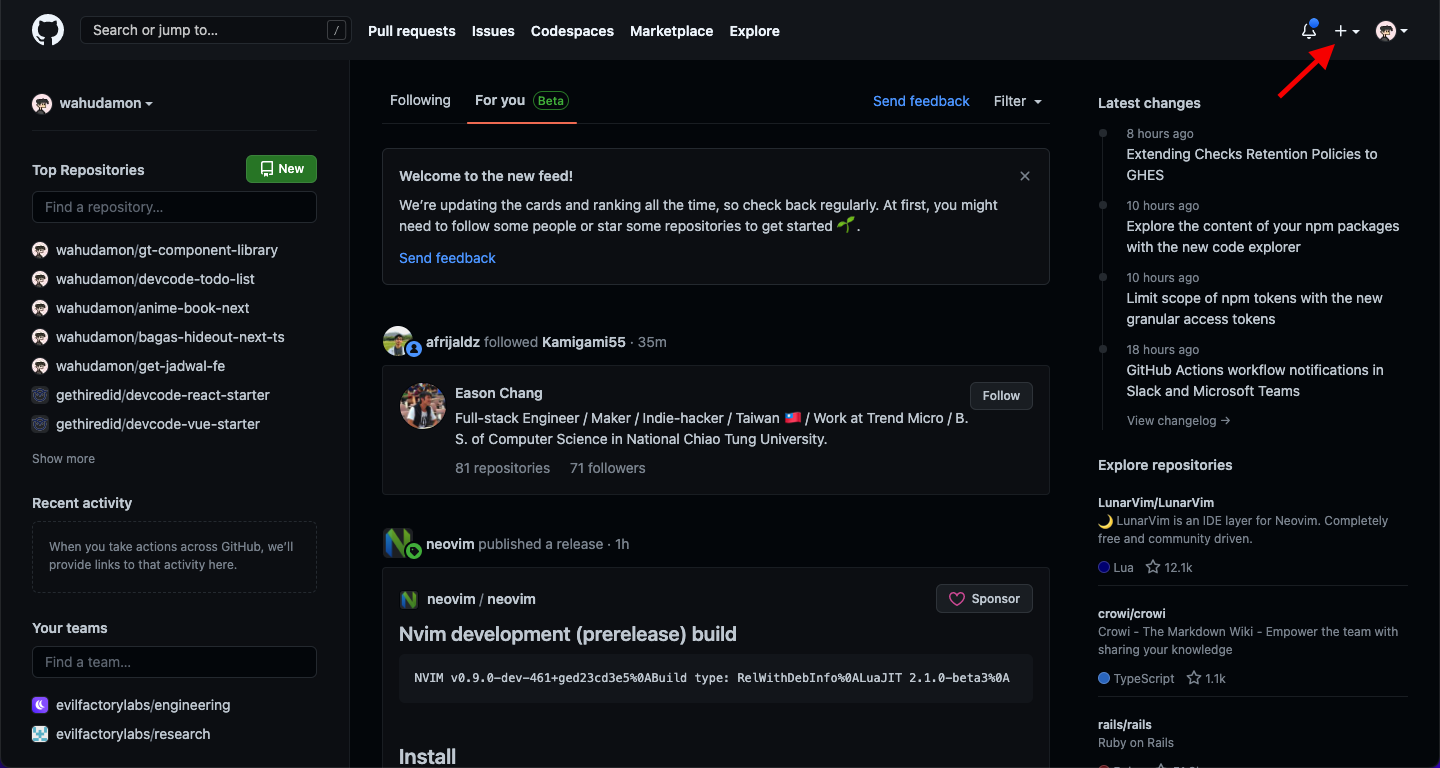Go to Pull requests

[x=412, y=31]
